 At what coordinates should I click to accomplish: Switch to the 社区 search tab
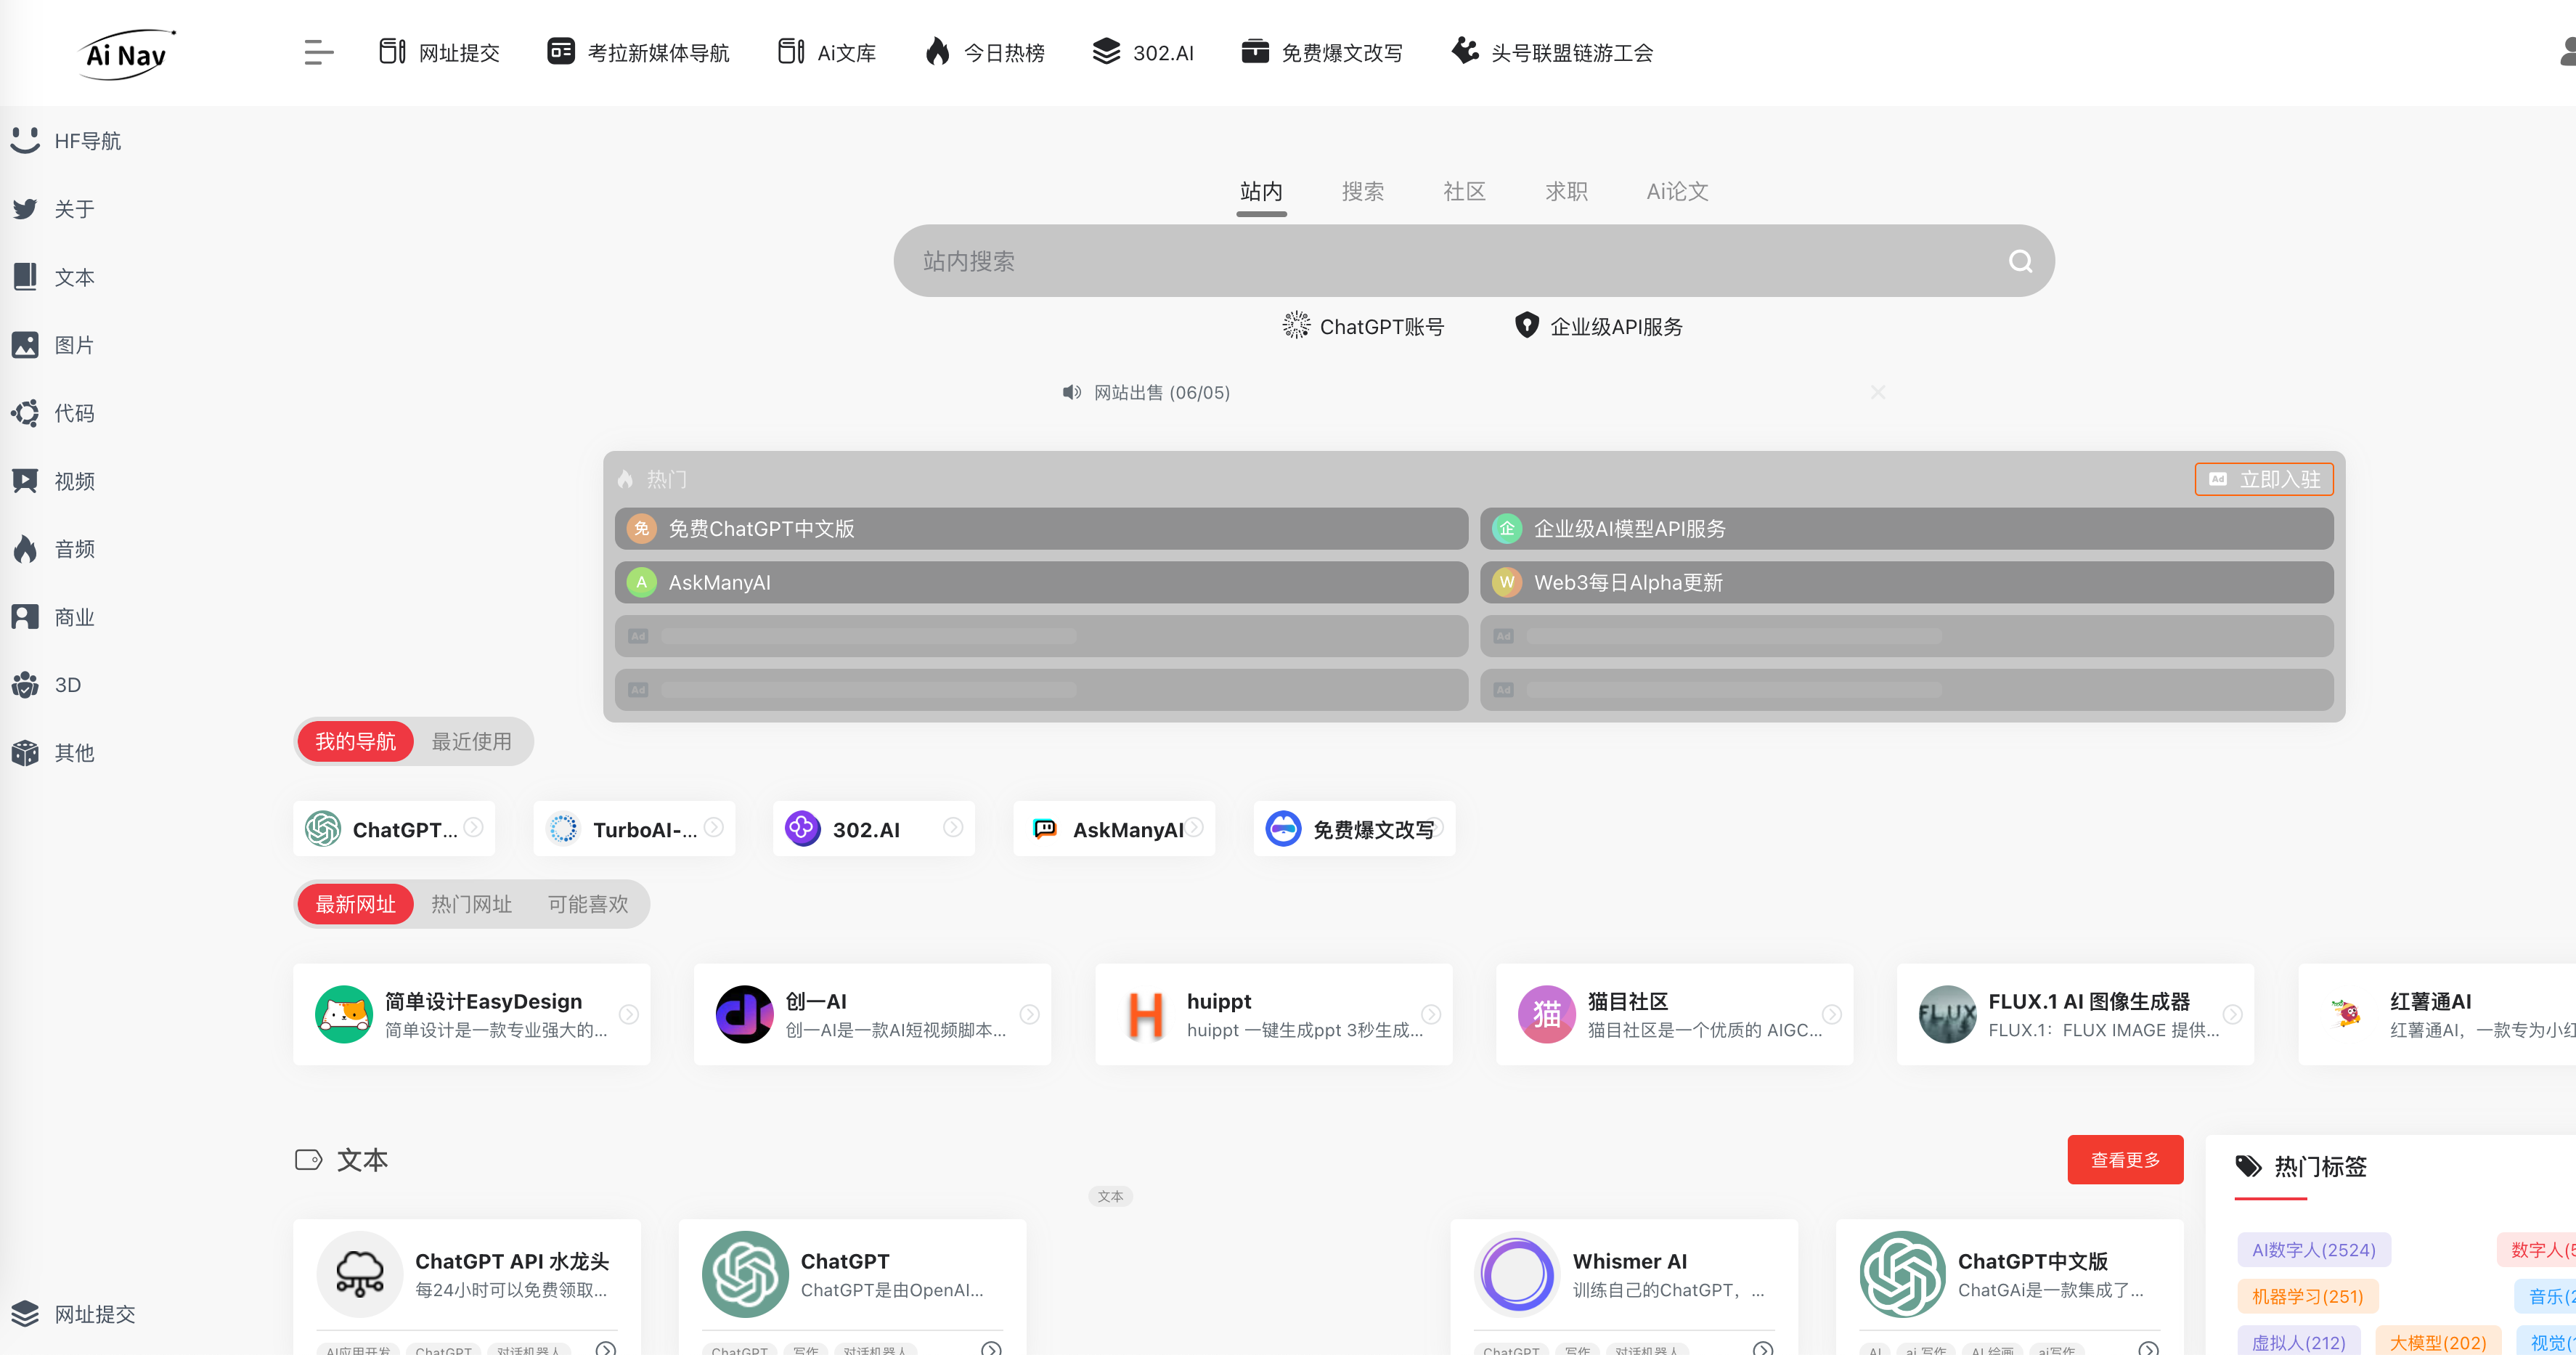[x=1464, y=190]
